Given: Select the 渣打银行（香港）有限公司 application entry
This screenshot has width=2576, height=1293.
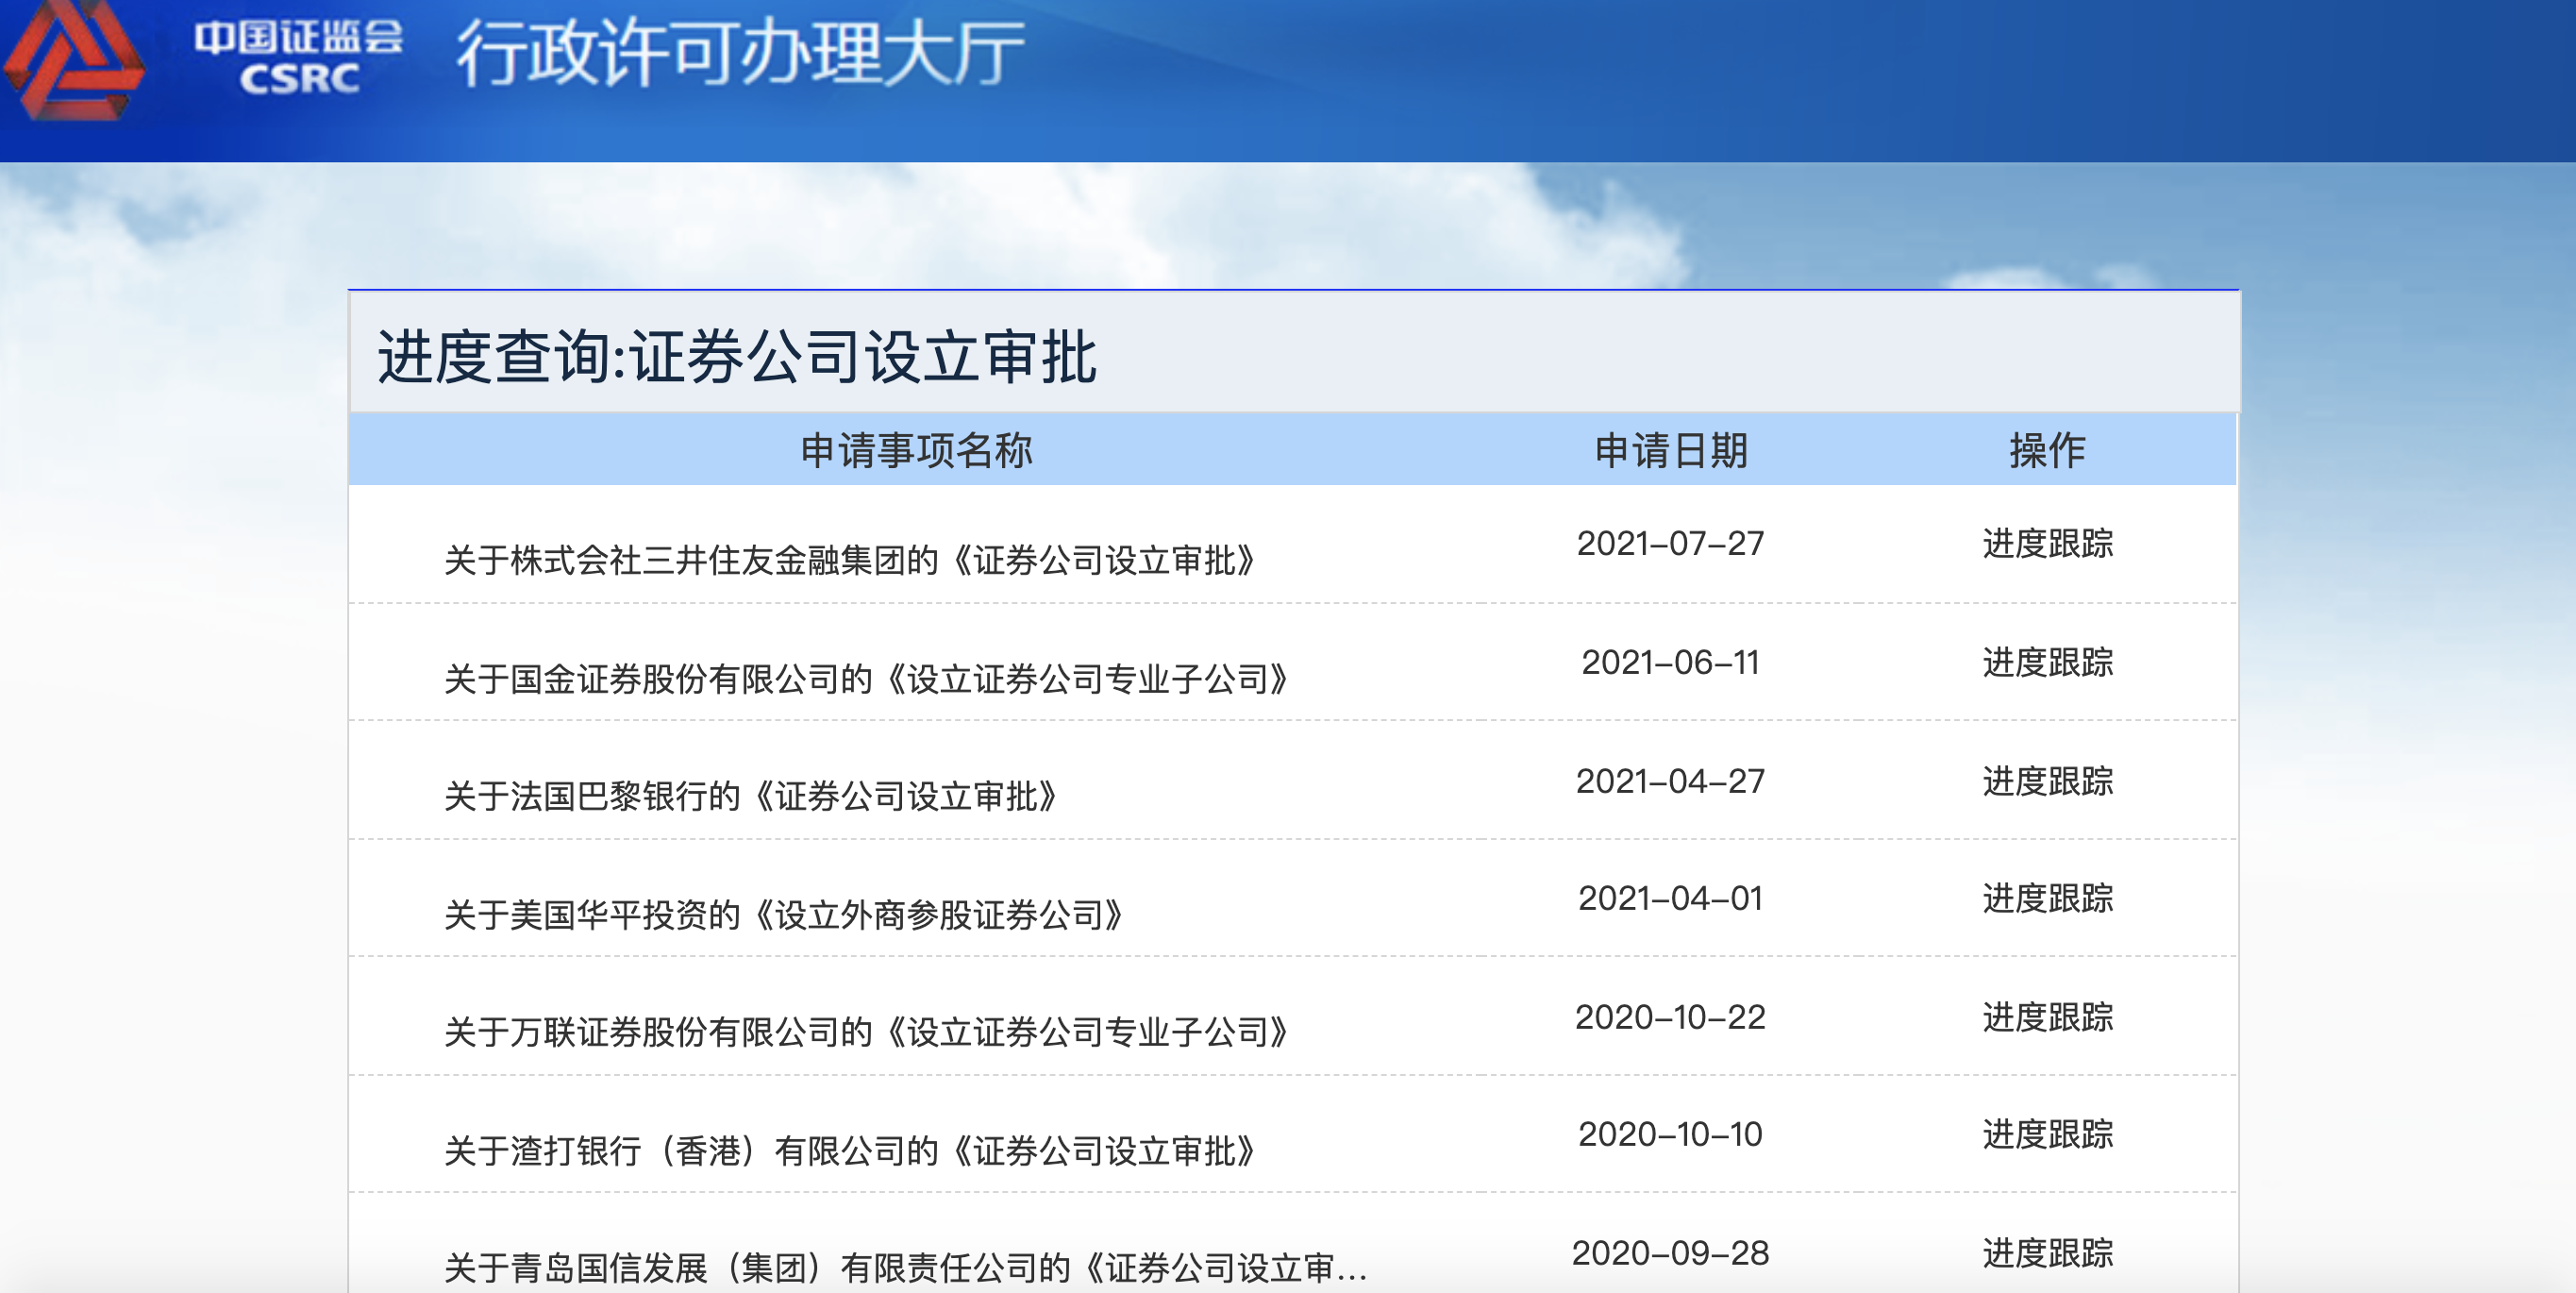Looking at the screenshot, I should point(850,1151).
